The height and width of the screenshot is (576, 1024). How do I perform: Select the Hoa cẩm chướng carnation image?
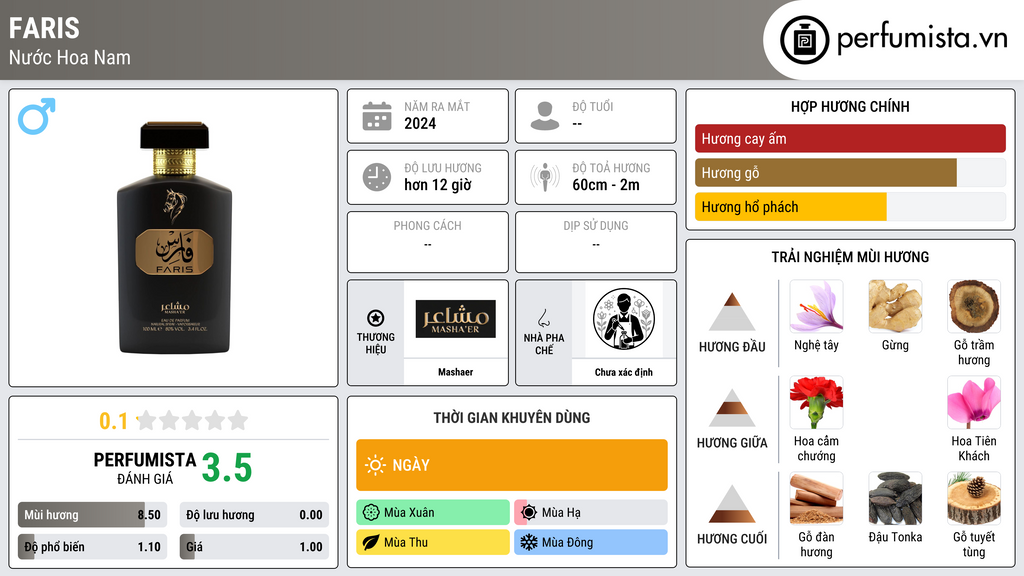tap(816, 402)
